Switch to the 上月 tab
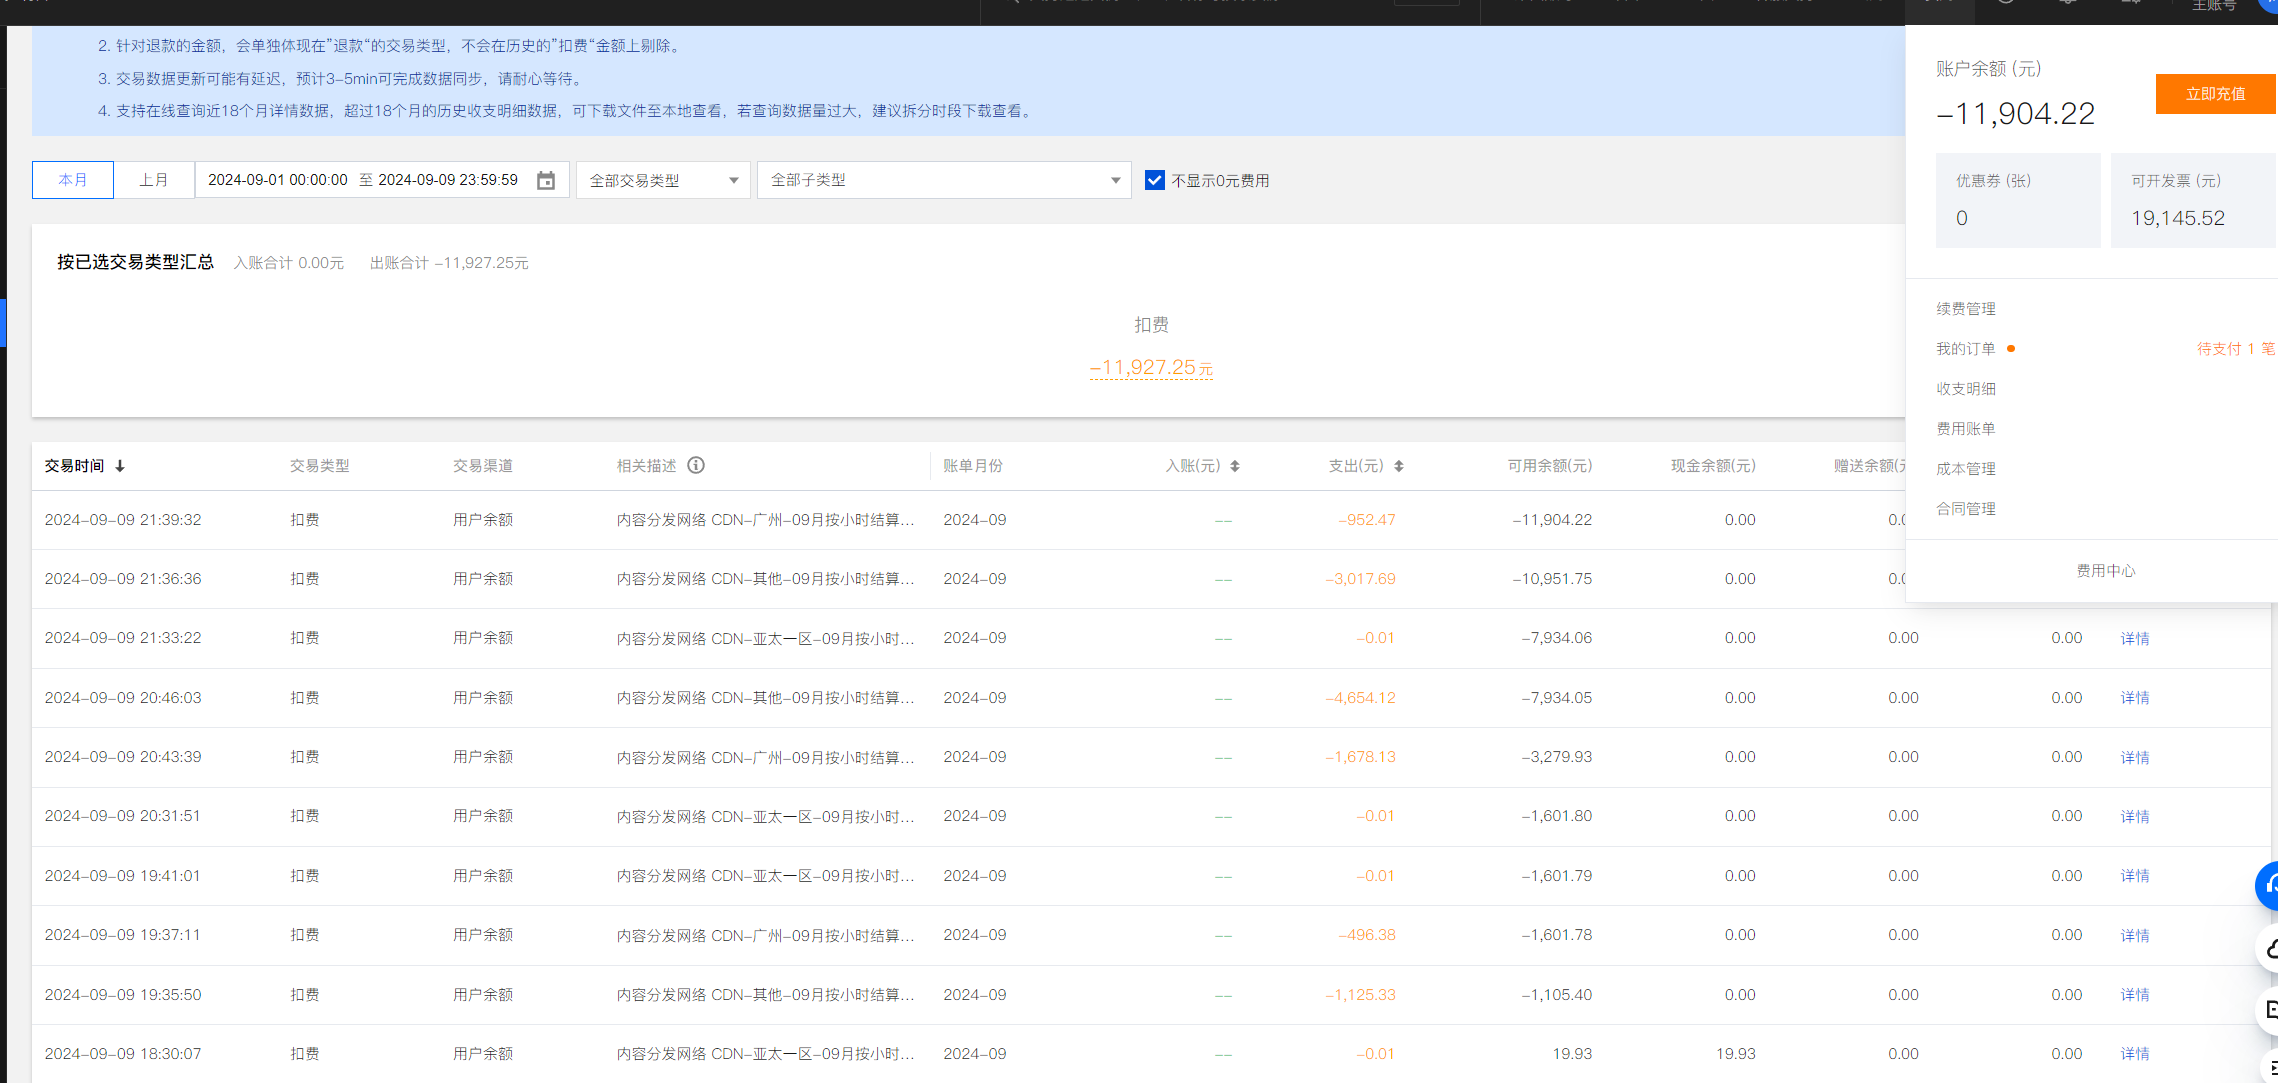 (x=154, y=180)
